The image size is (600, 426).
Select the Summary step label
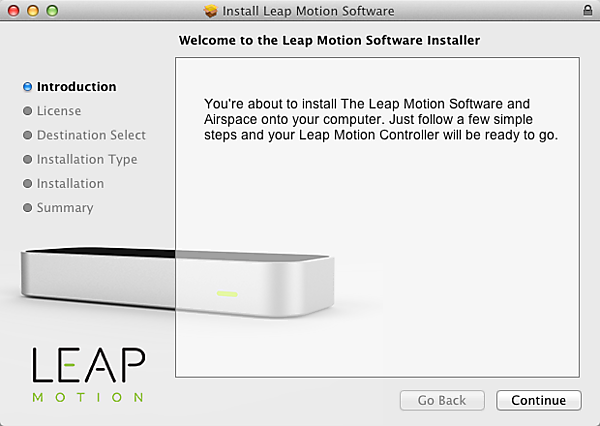pyautogui.click(x=65, y=208)
